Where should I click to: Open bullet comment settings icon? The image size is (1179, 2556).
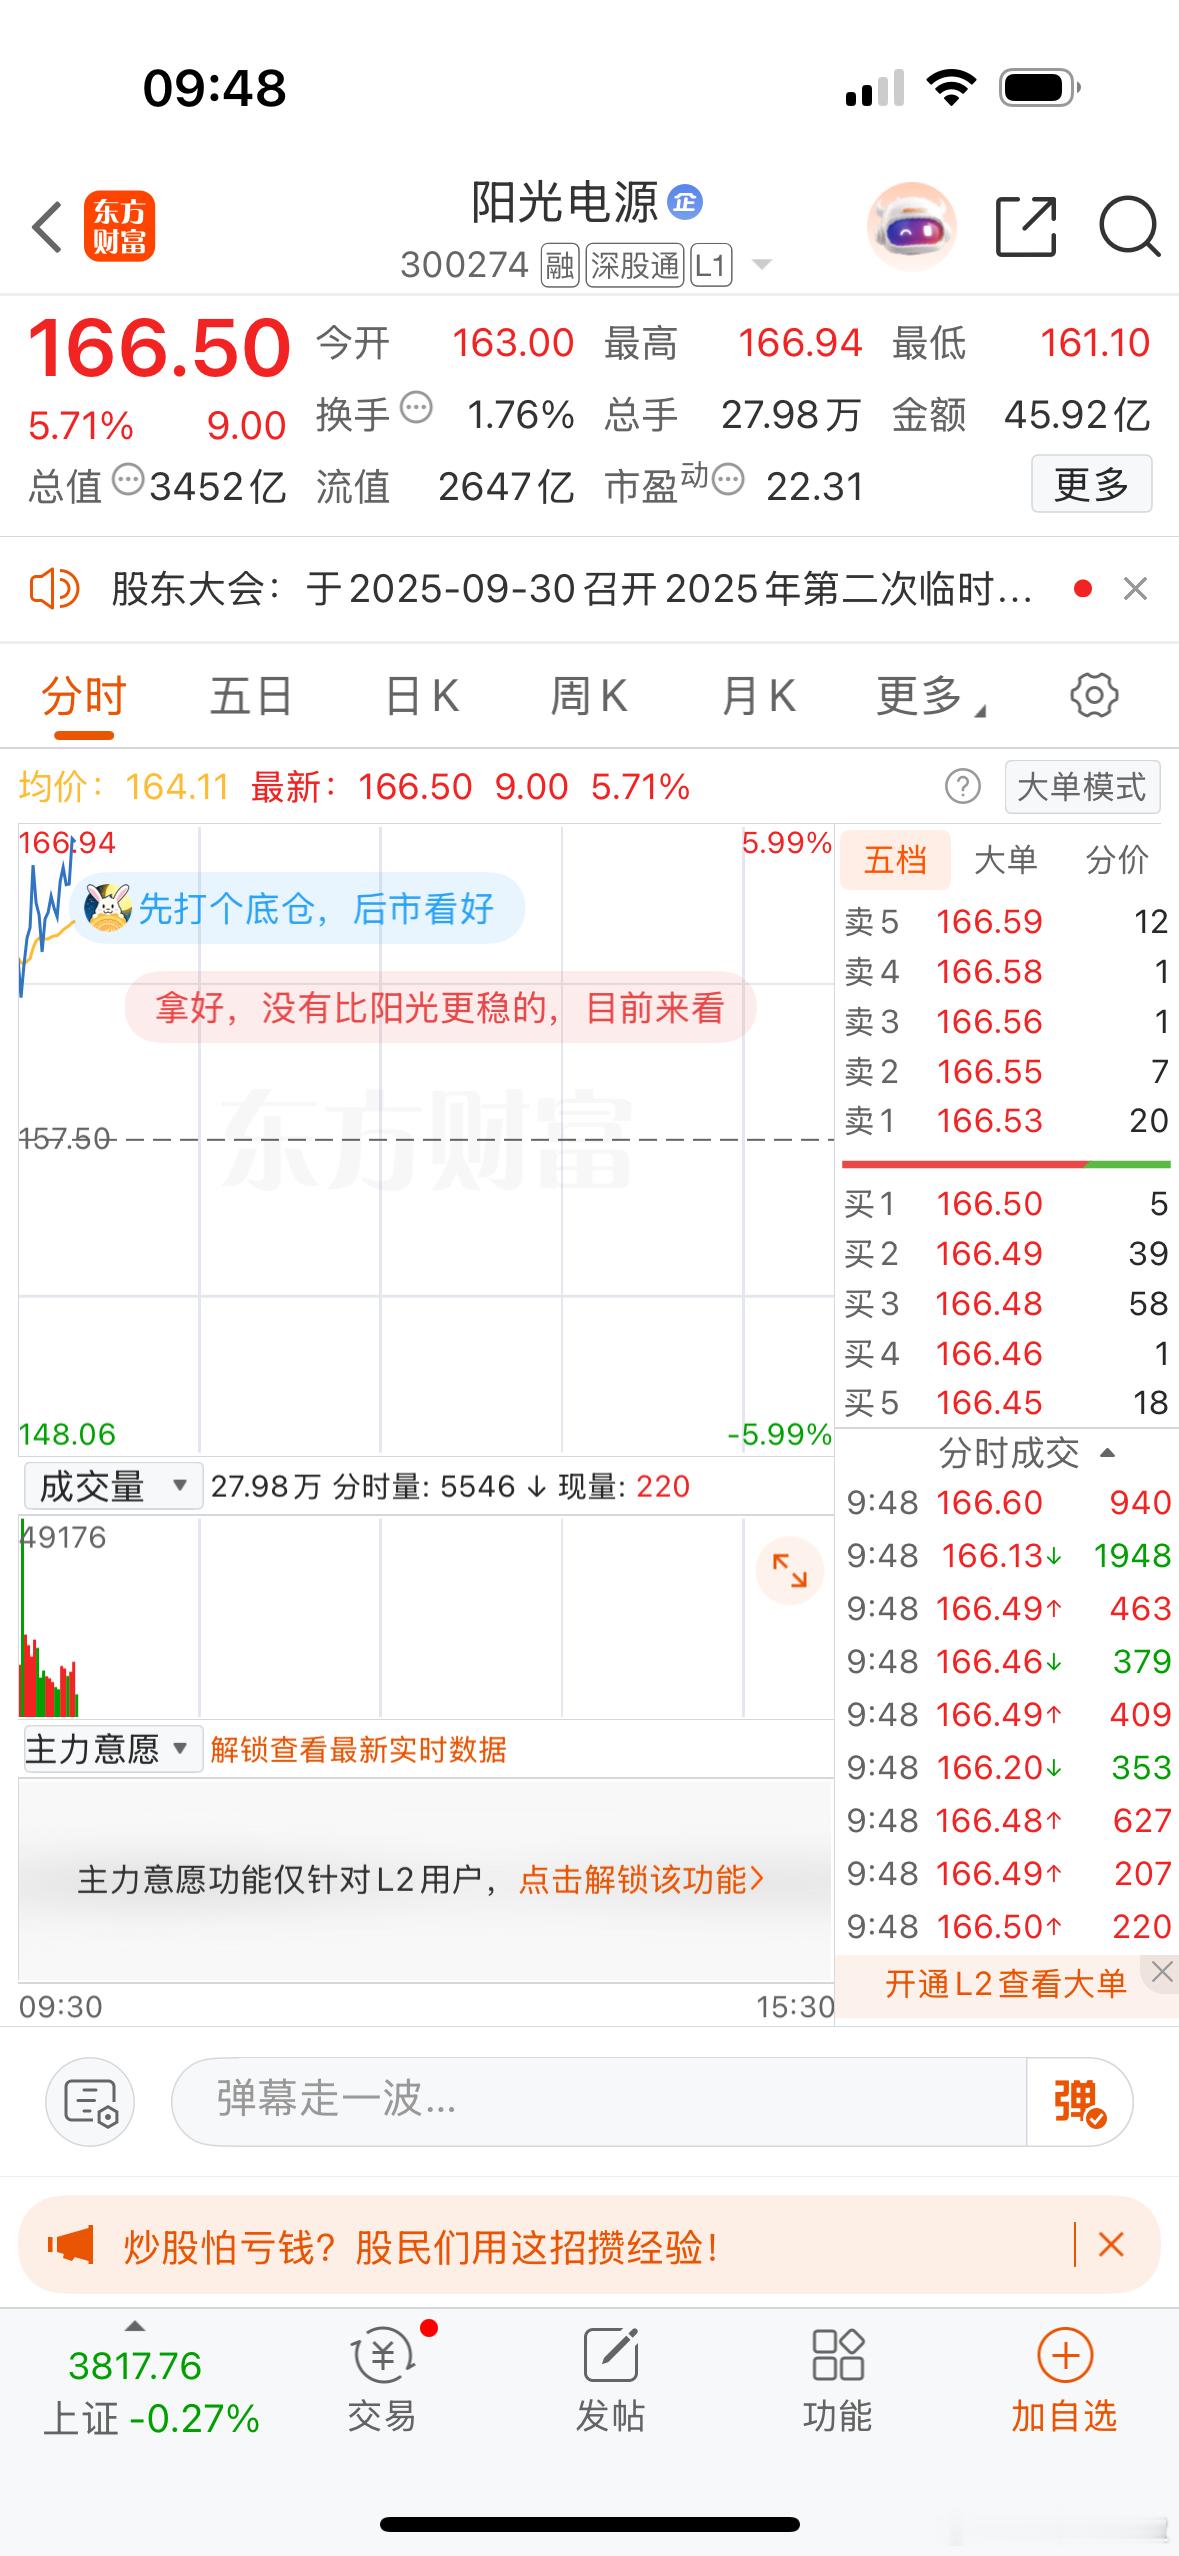click(x=90, y=2101)
